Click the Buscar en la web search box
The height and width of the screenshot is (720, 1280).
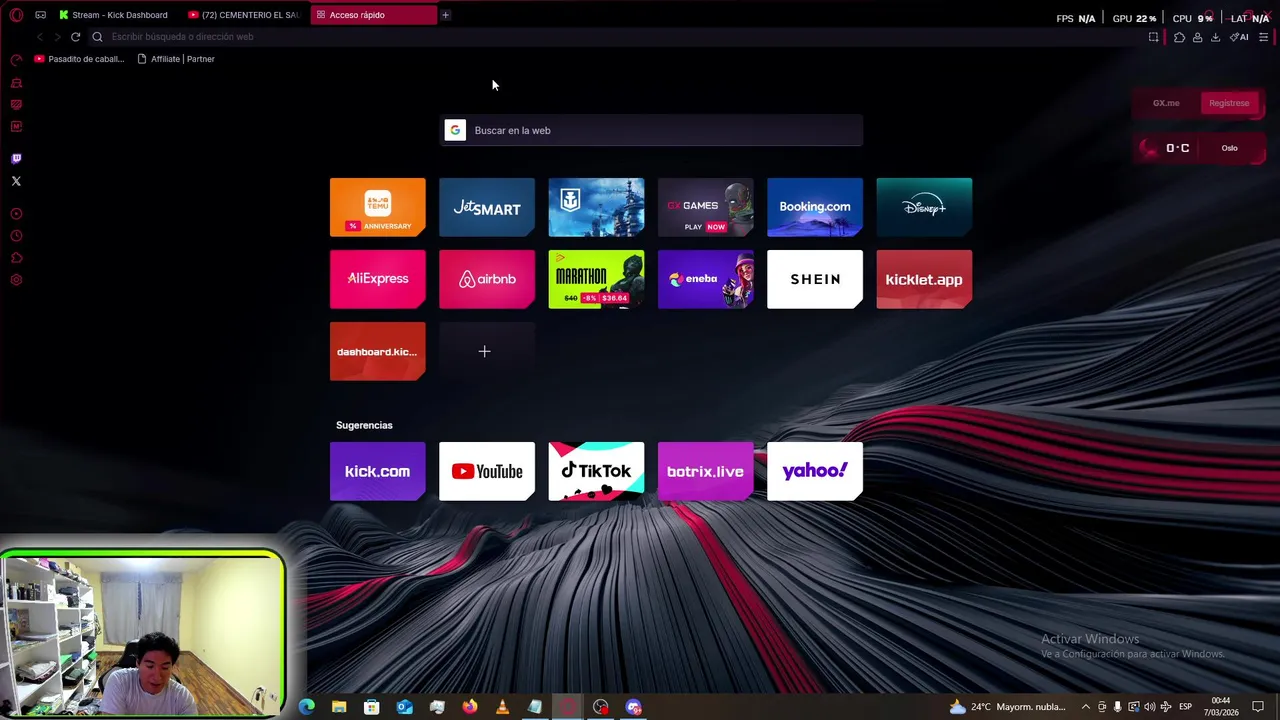652,130
